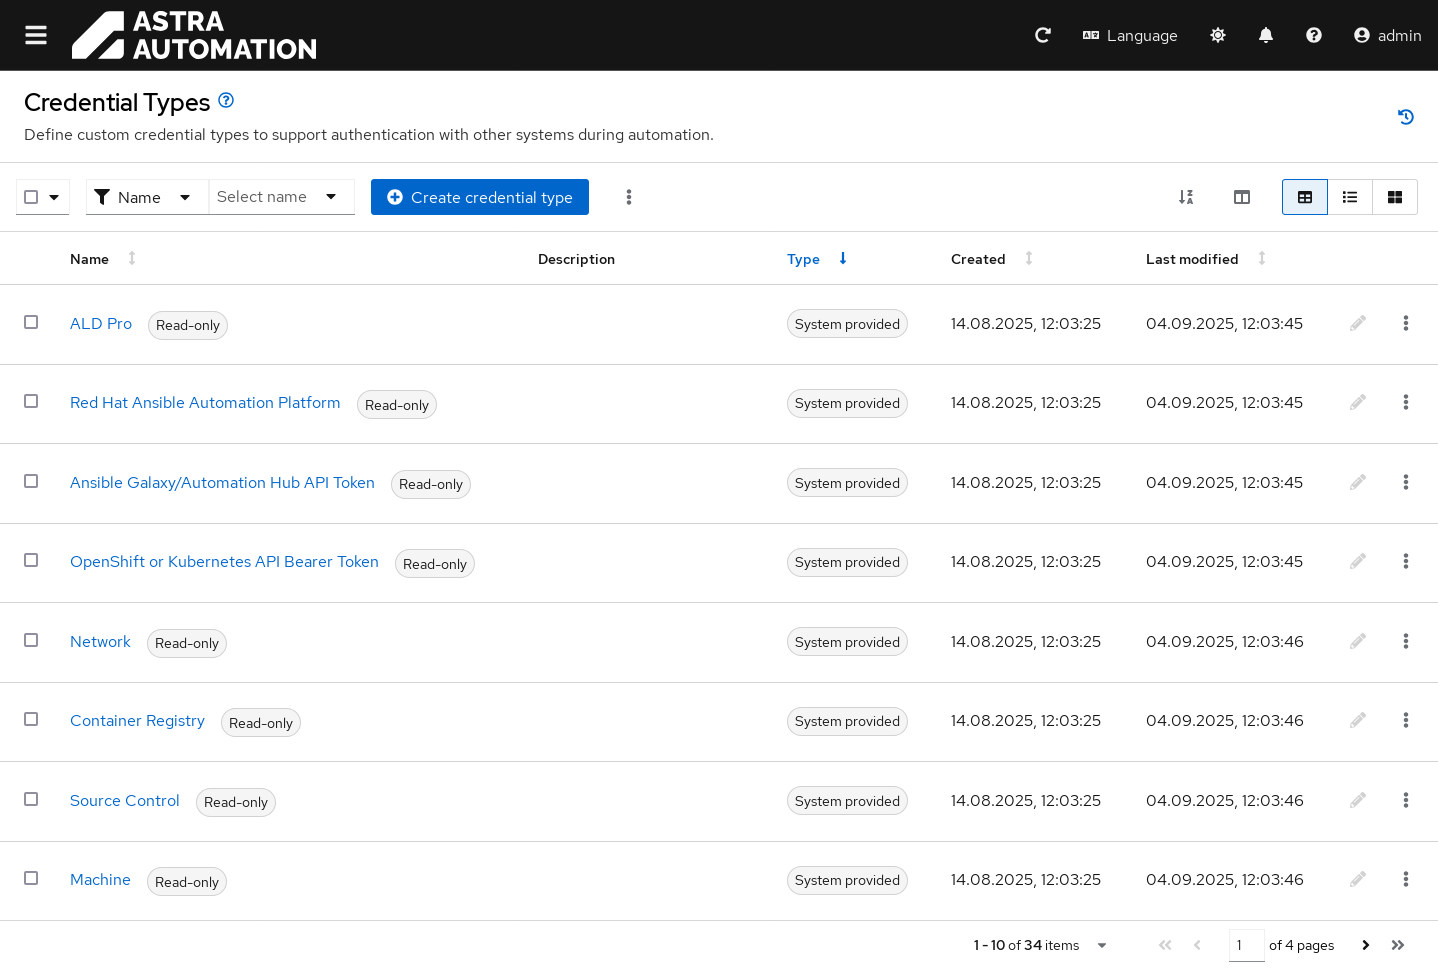1438x969 pixels.
Task: Open the manage columns icon
Action: pos(1241,197)
